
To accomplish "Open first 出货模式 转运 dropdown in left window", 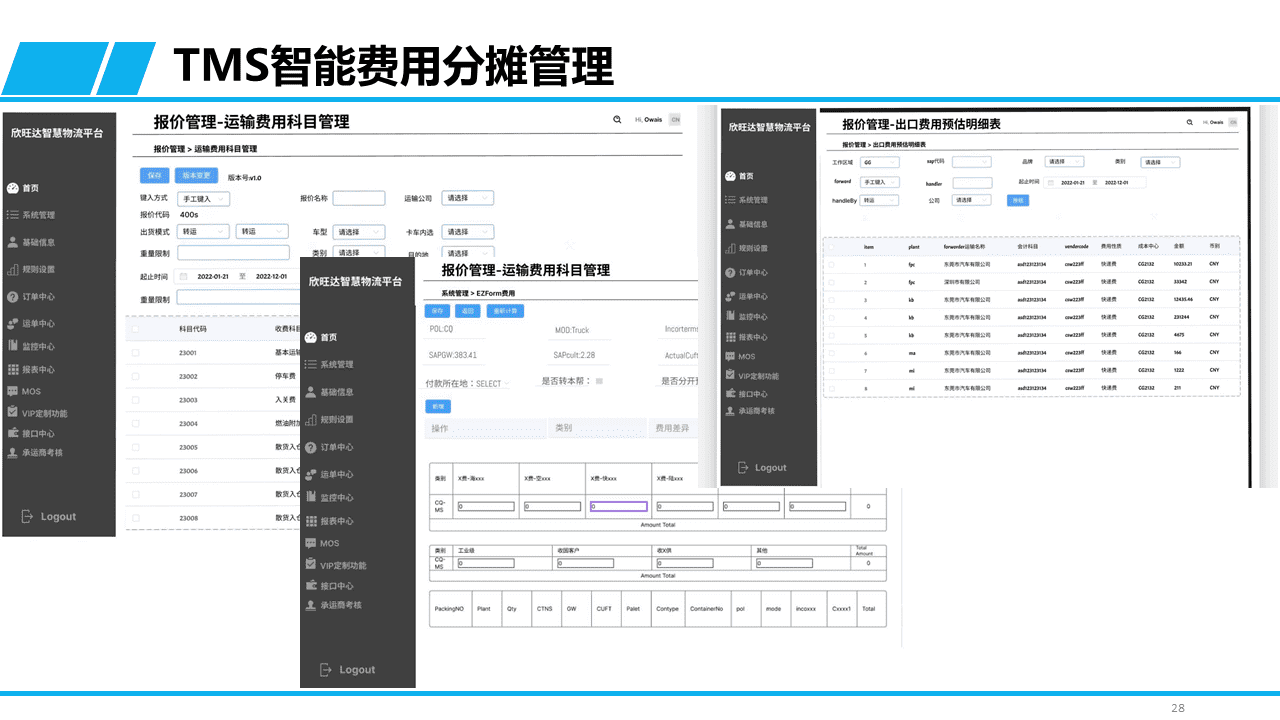I will pos(204,231).
